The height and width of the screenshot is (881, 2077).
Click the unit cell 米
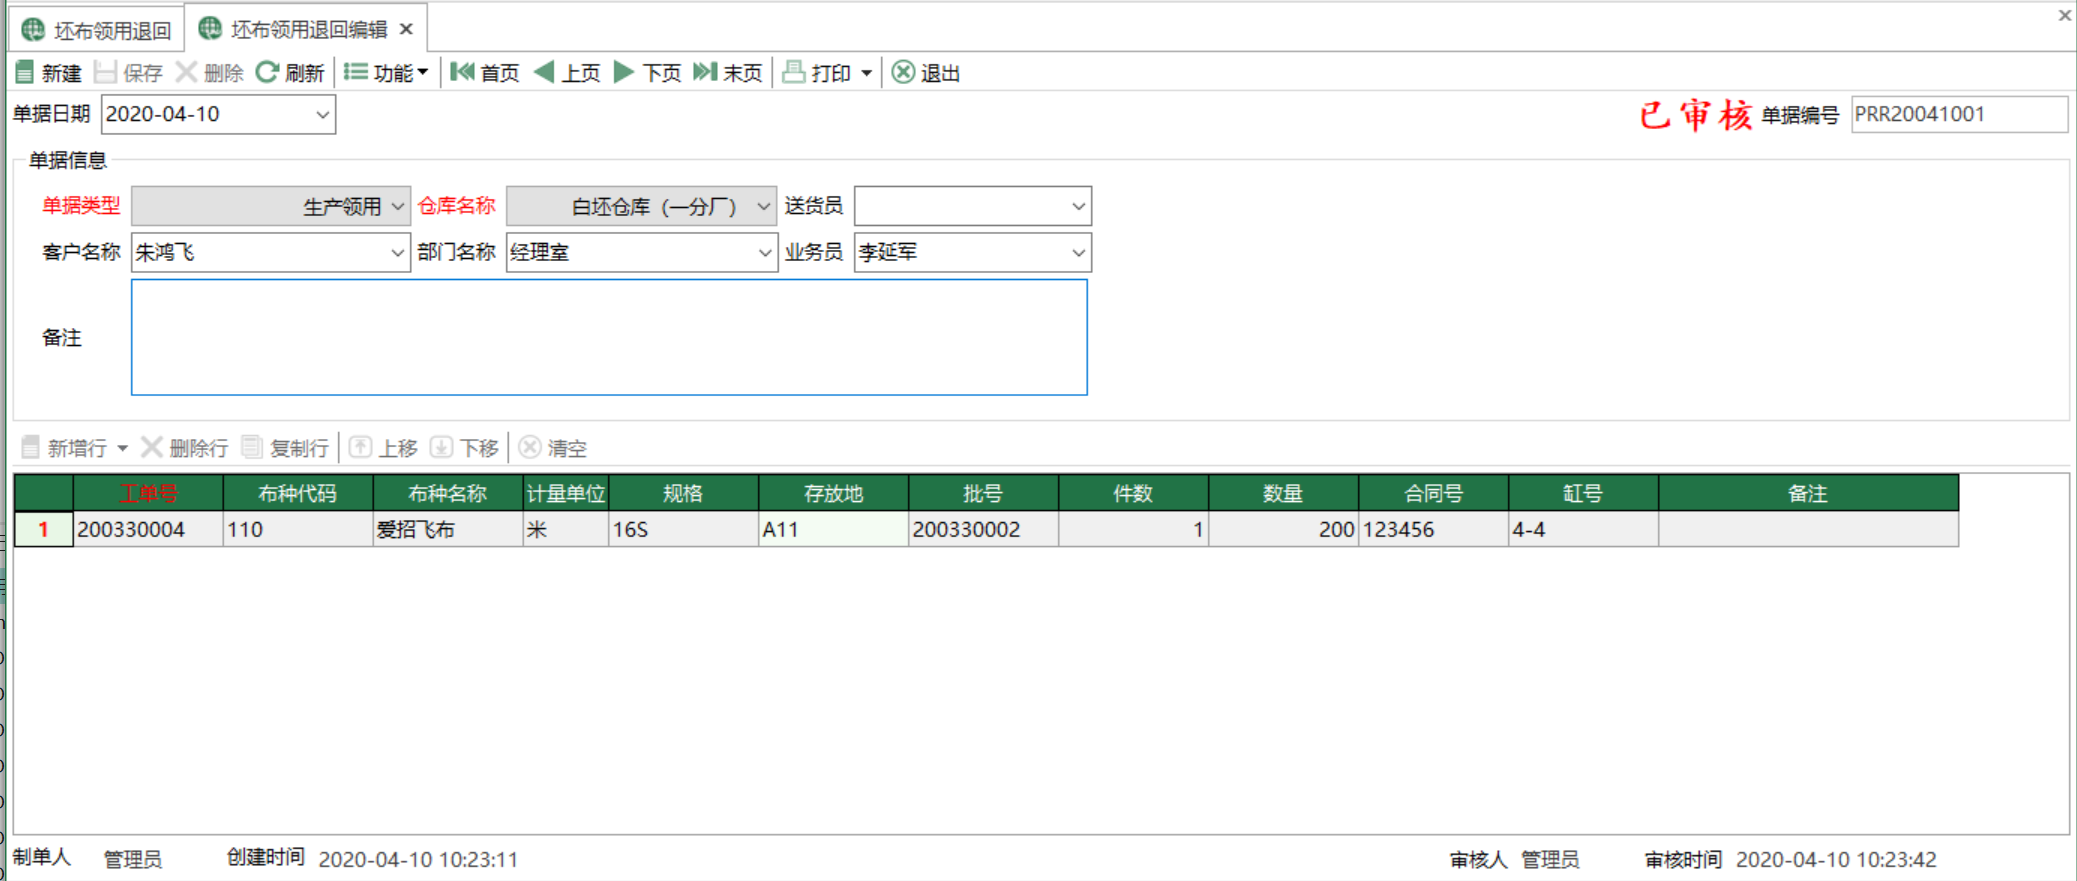(x=566, y=529)
